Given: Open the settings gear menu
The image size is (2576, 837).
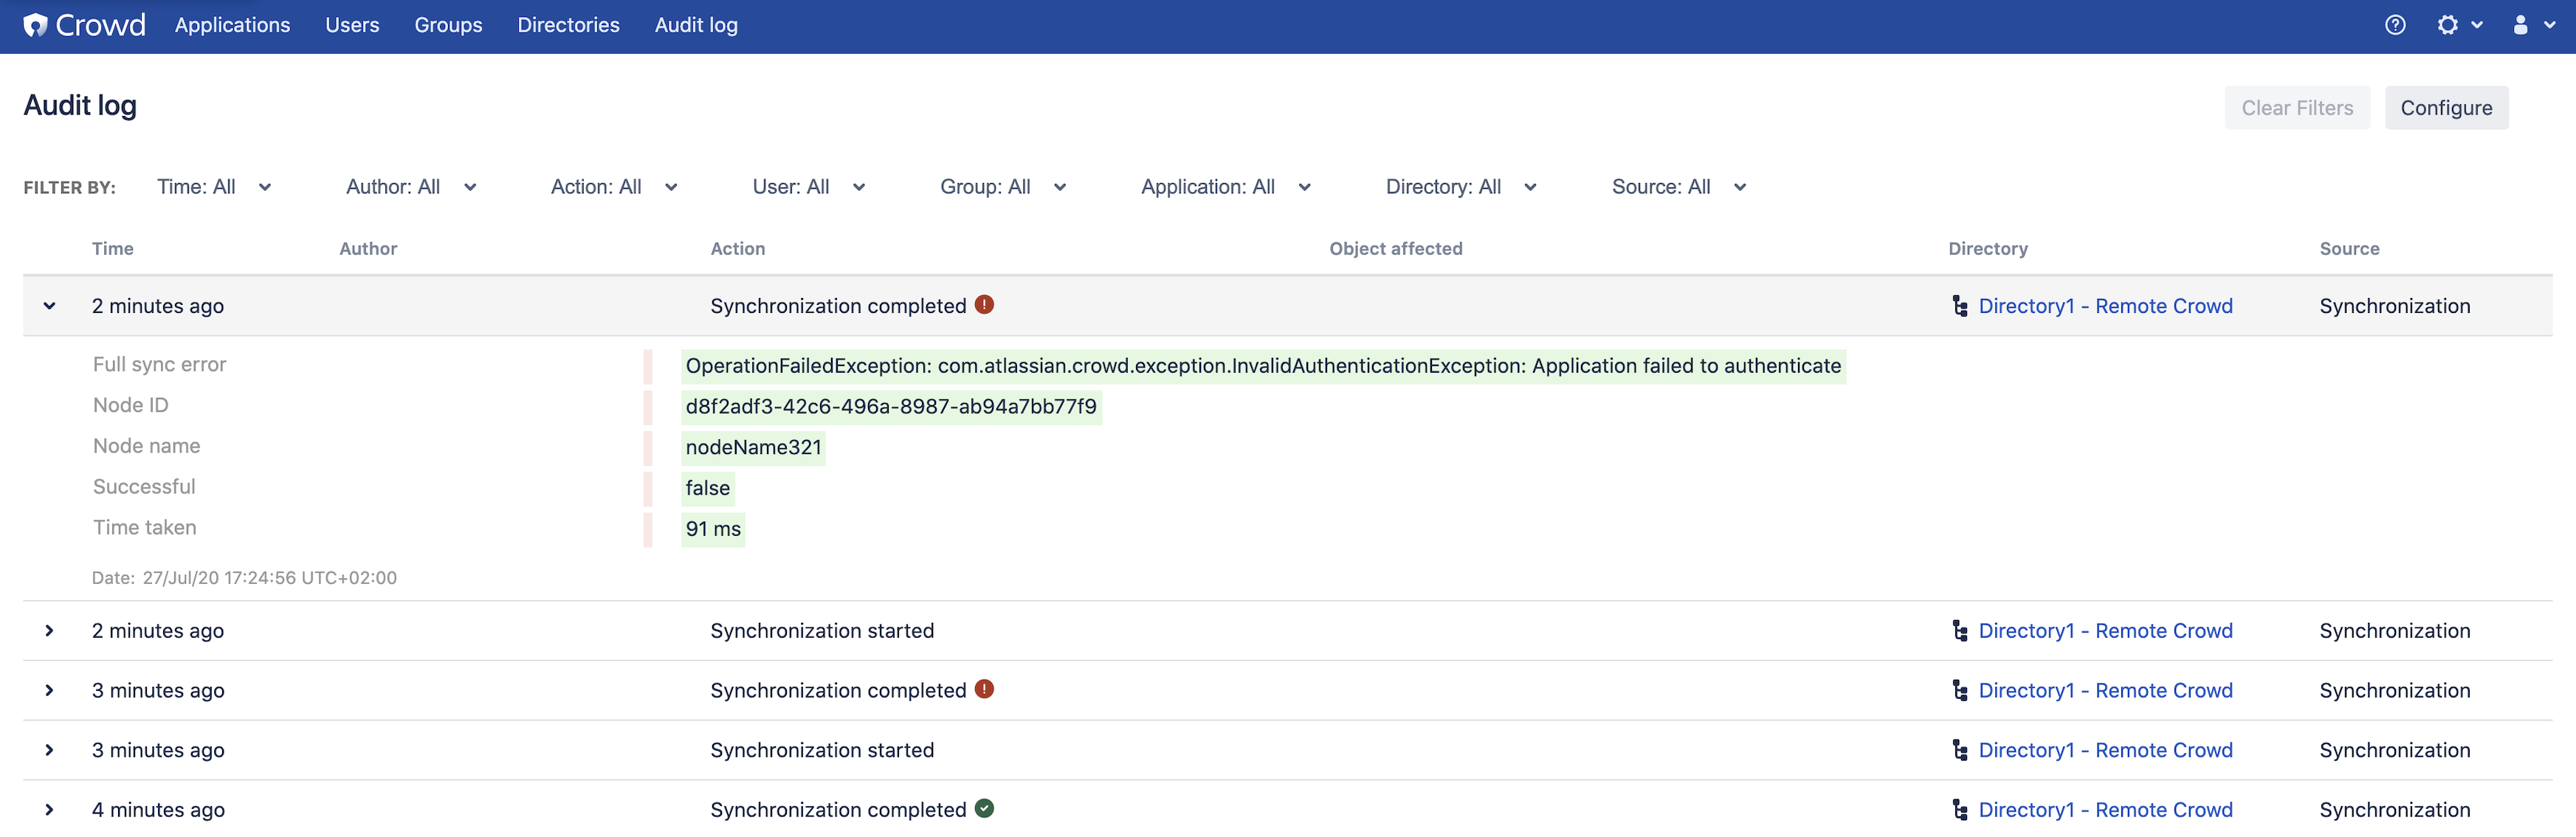Looking at the screenshot, I should click(x=2459, y=25).
